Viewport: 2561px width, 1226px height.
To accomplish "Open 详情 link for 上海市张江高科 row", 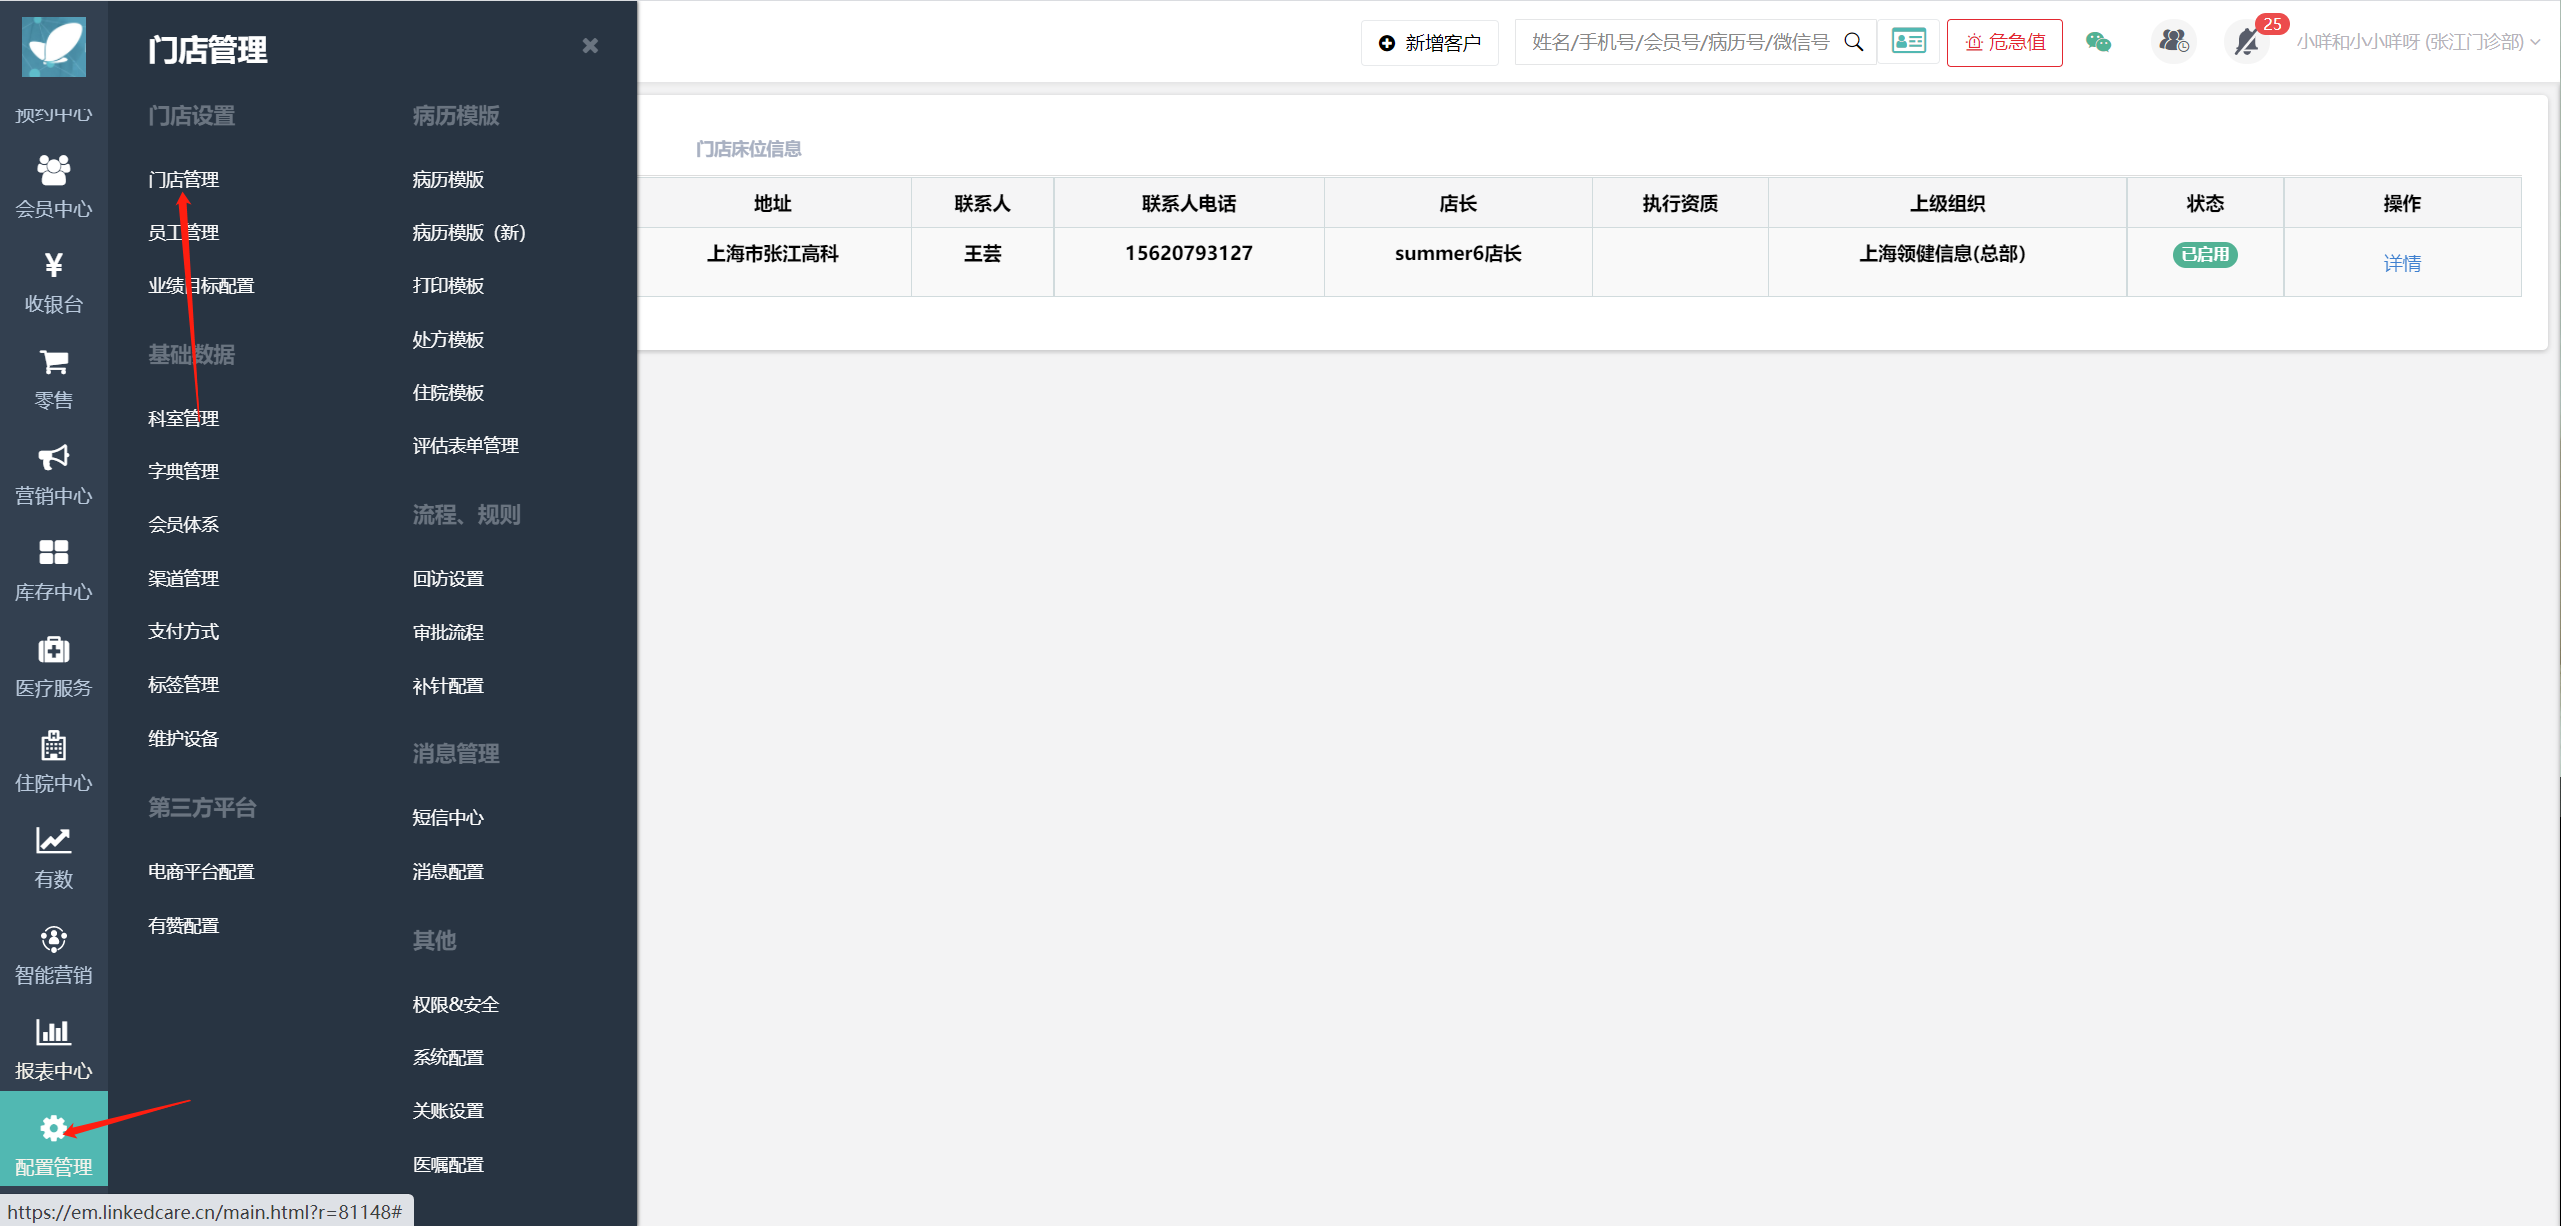I will [2402, 263].
